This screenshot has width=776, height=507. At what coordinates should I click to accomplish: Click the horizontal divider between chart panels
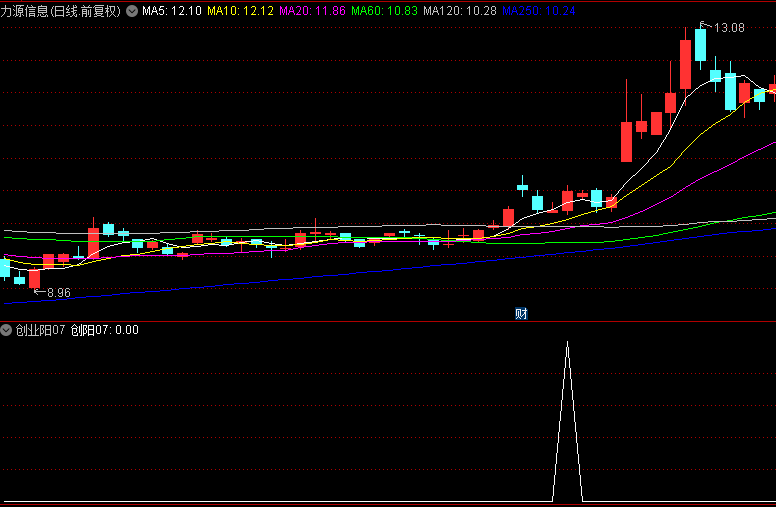pyautogui.click(x=388, y=321)
